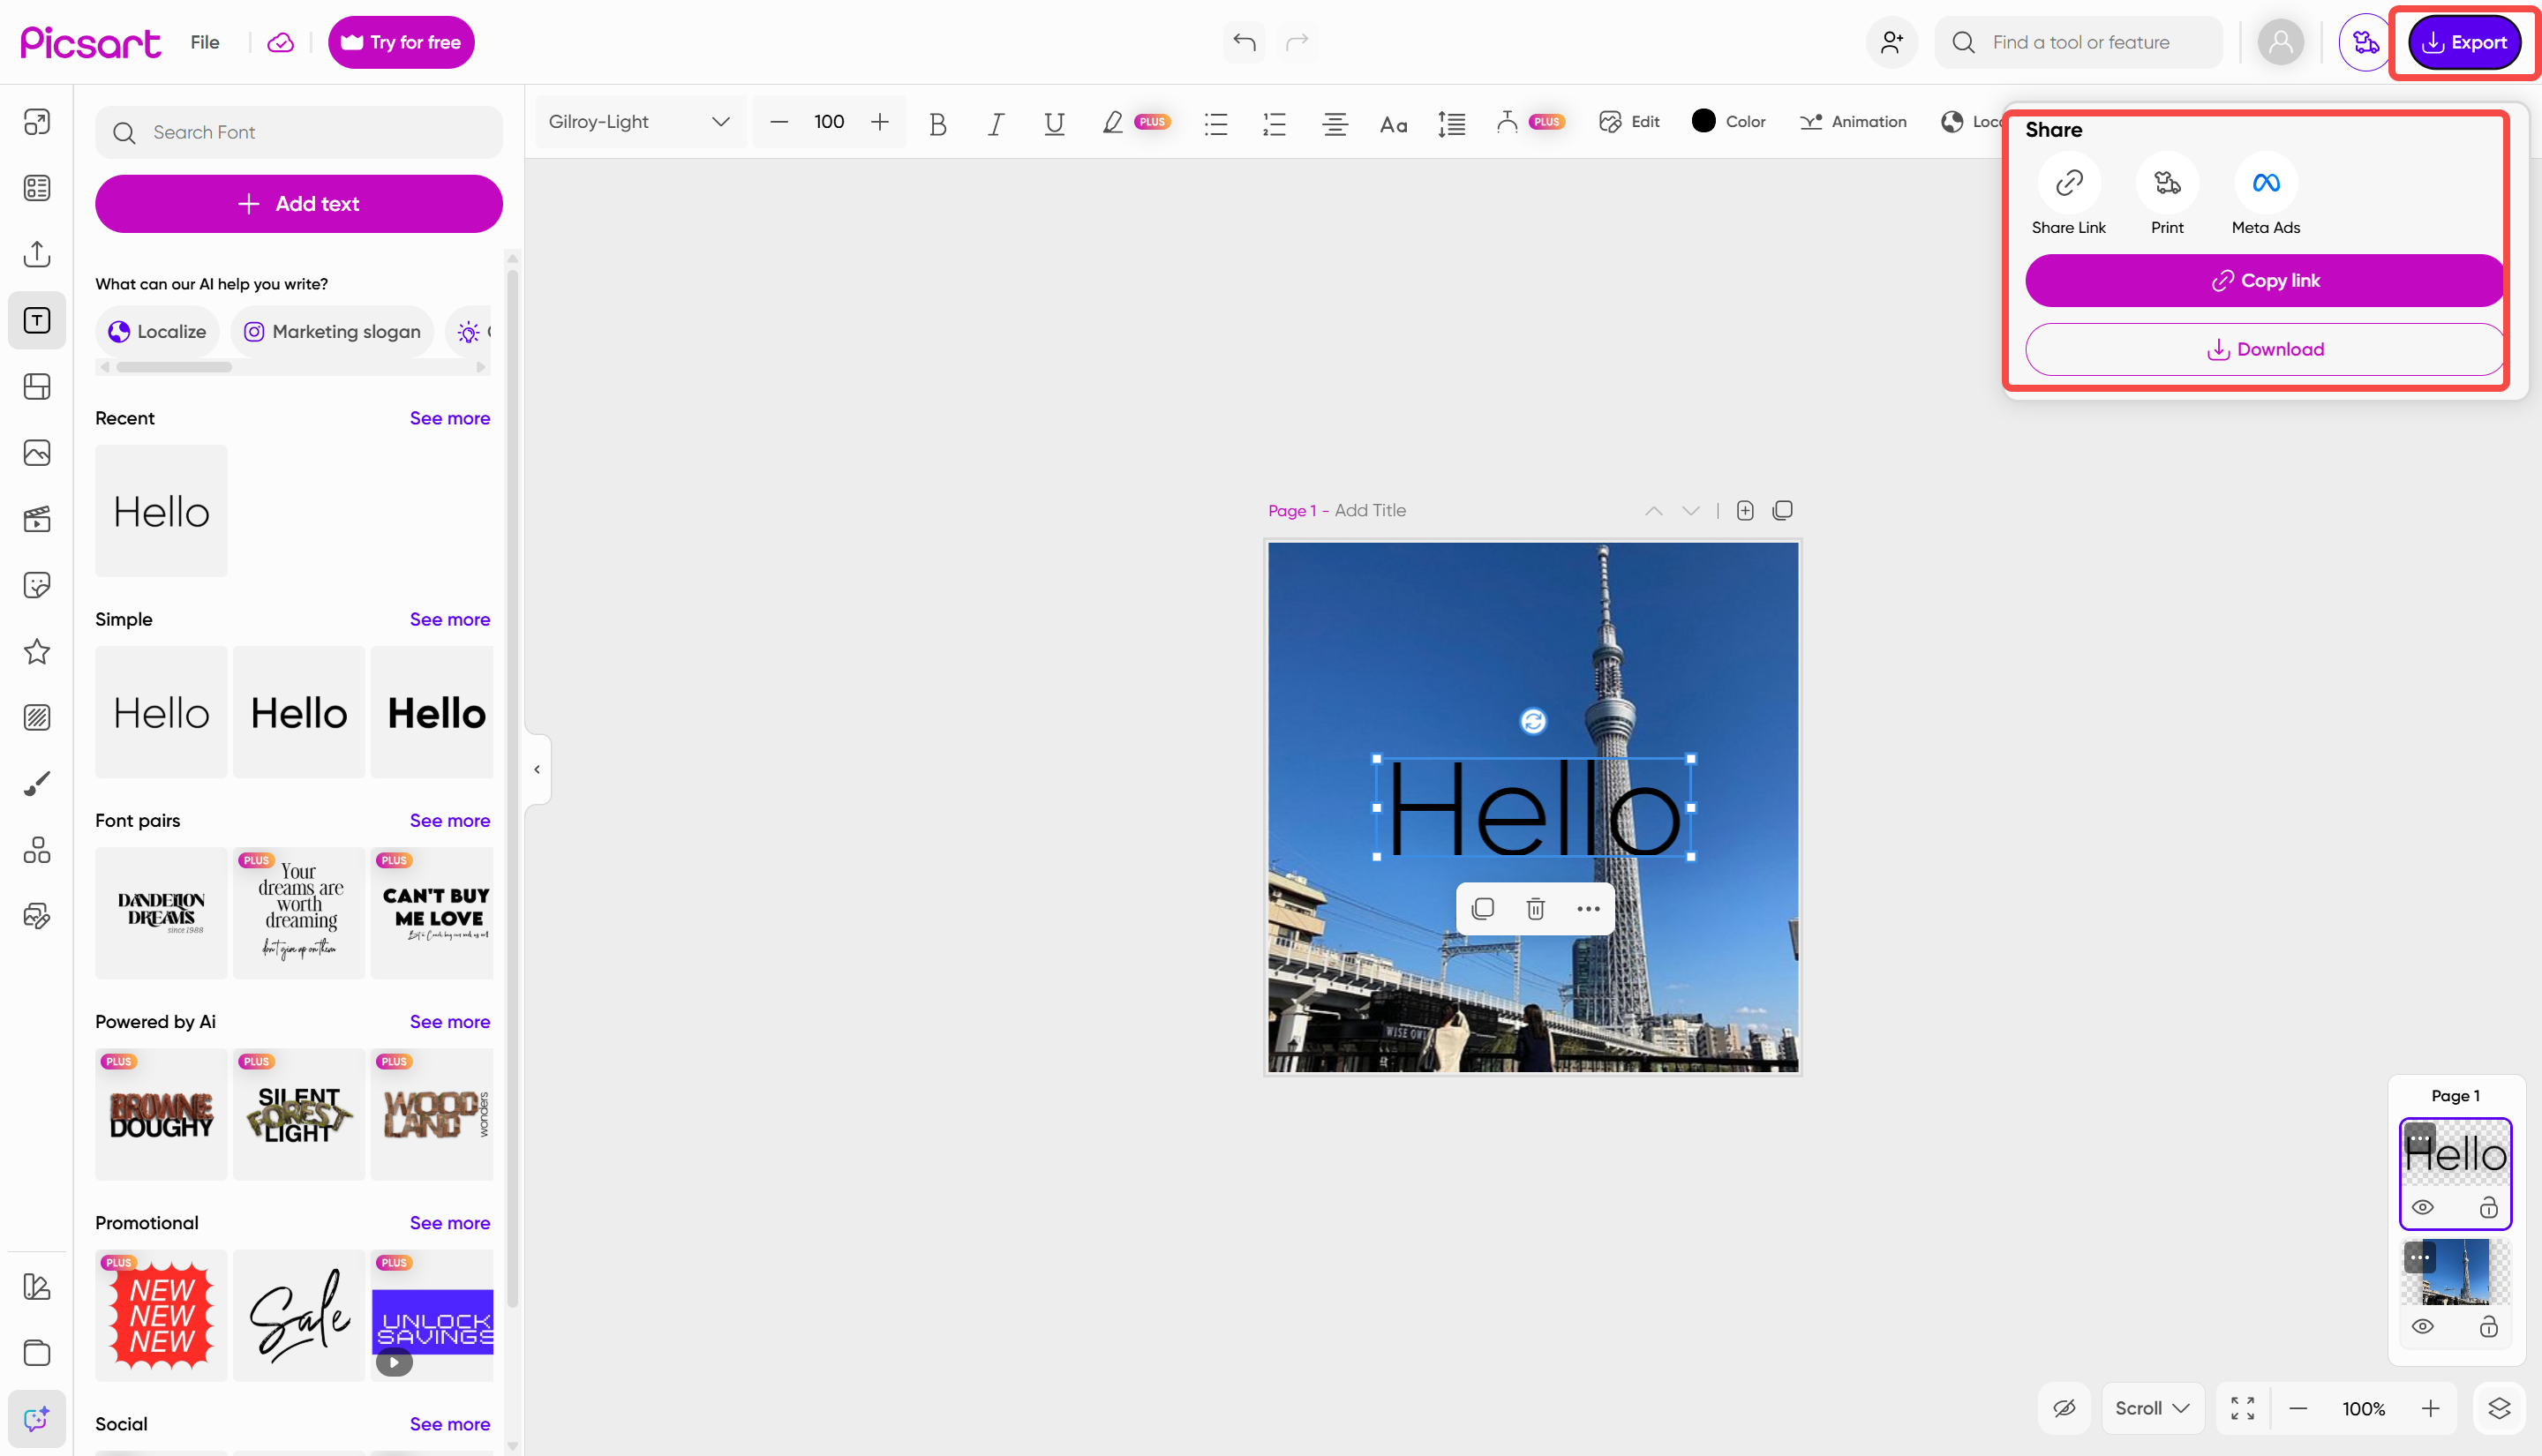Click the Undo arrow

1244,42
